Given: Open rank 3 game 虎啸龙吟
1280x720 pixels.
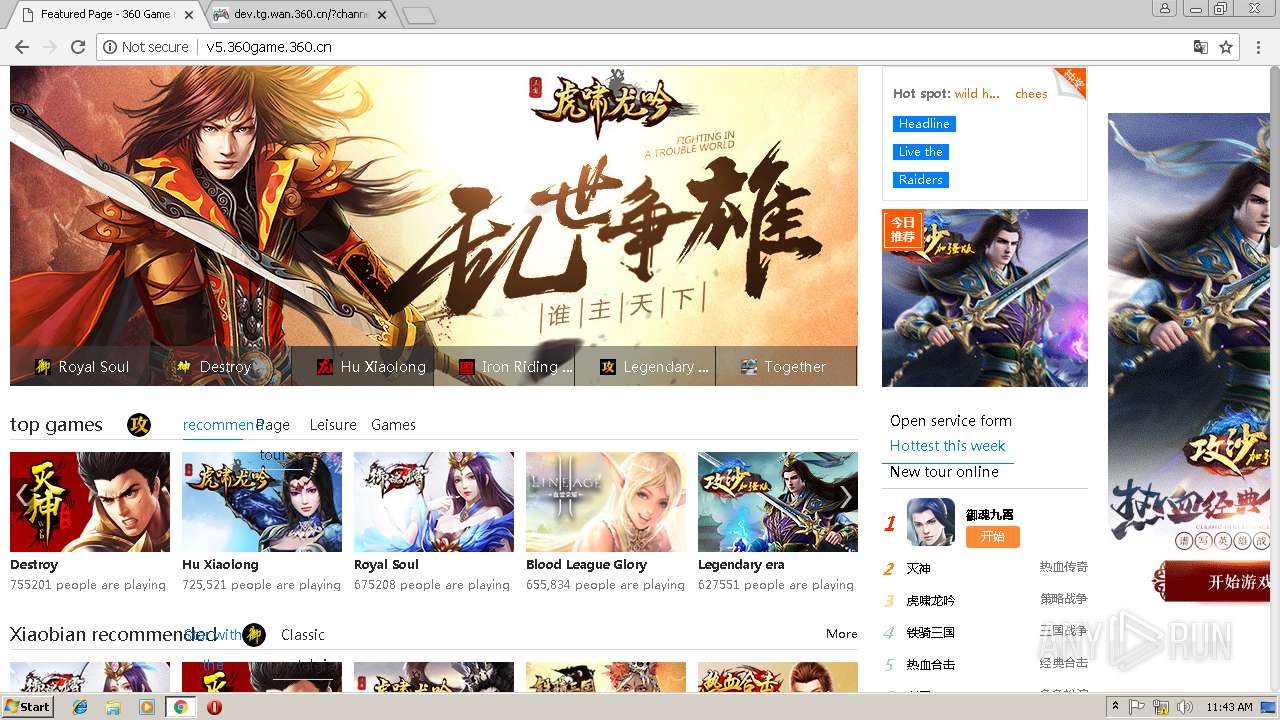Looking at the screenshot, I should 931,601.
